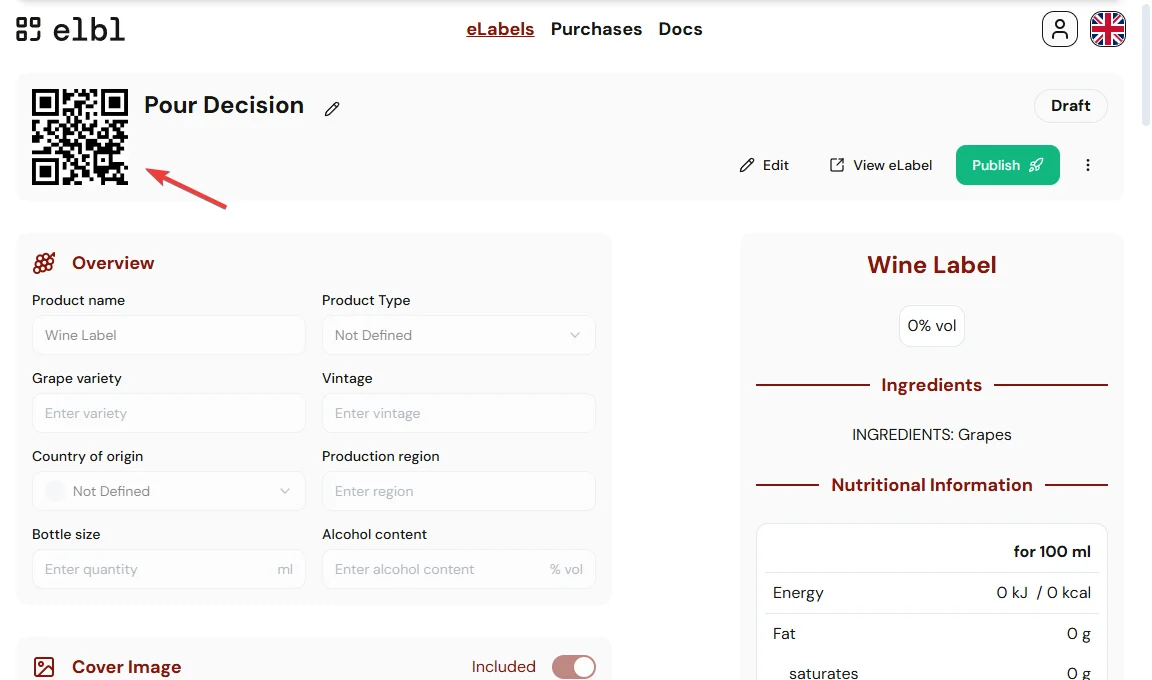The width and height of the screenshot is (1152, 680).
Task: Click the Draft status badge
Action: pos(1070,106)
